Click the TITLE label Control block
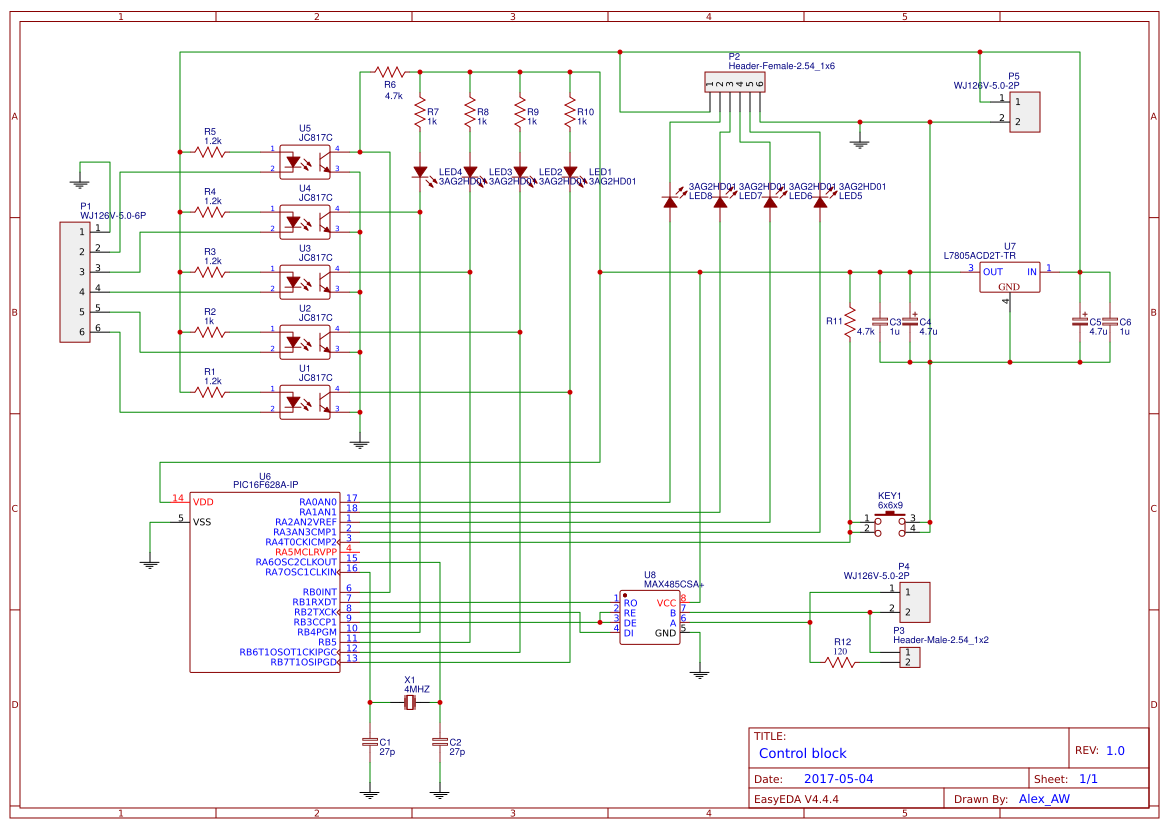1169x829 pixels. click(803, 753)
